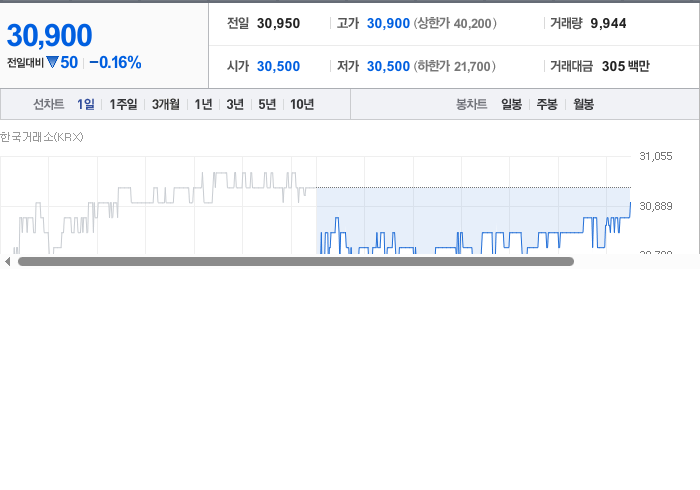This screenshot has width=700, height=490.
Task: Click the 시가 value 30,500
Action: tap(279, 66)
